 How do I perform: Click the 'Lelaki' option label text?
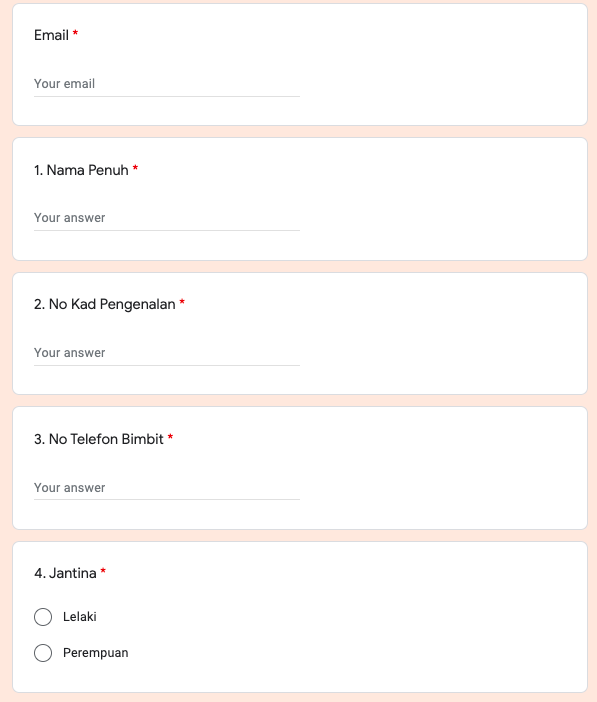coord(80,617)
